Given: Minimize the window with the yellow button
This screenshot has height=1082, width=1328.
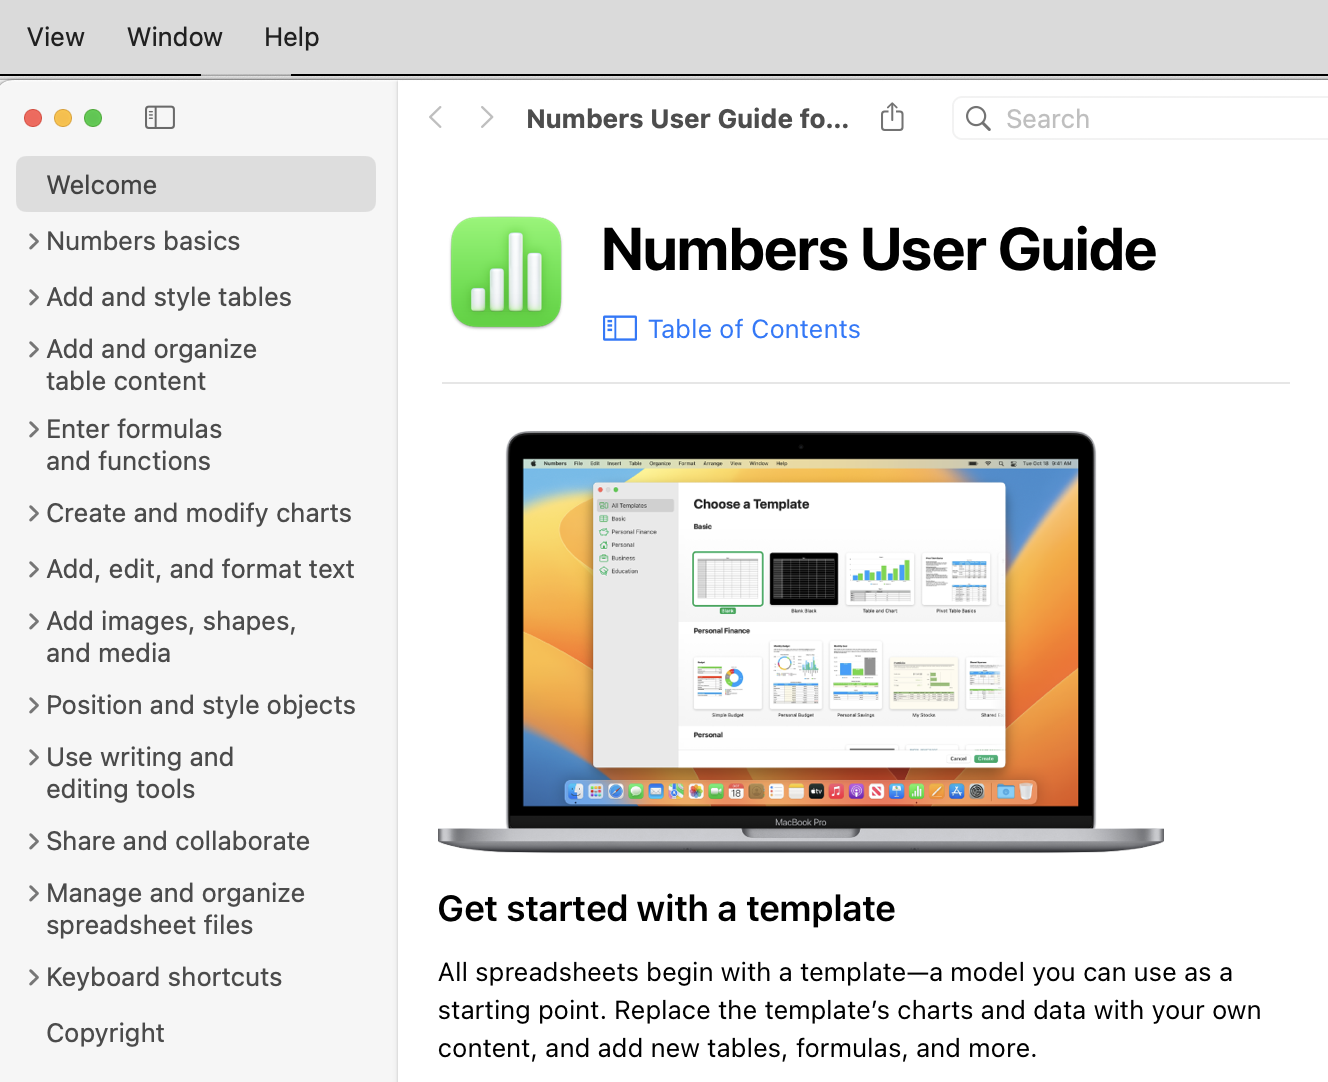Looking at the screenshot, I should tap(63, 118).
